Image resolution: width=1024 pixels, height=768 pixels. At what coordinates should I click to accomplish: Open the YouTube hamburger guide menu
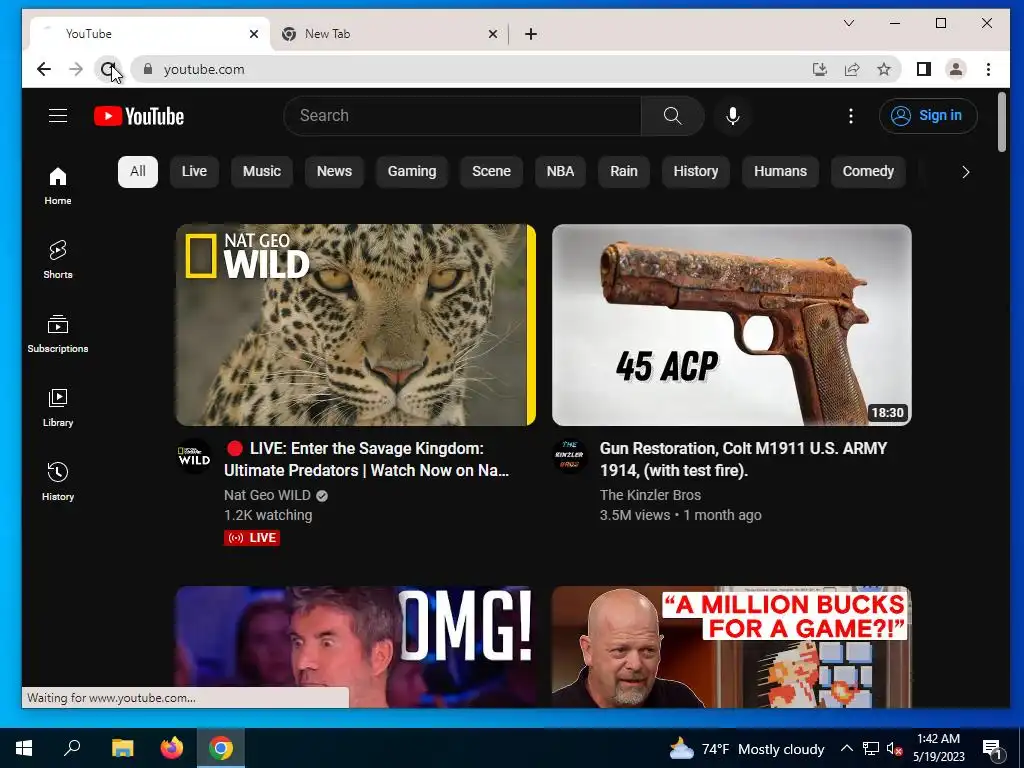58,116
